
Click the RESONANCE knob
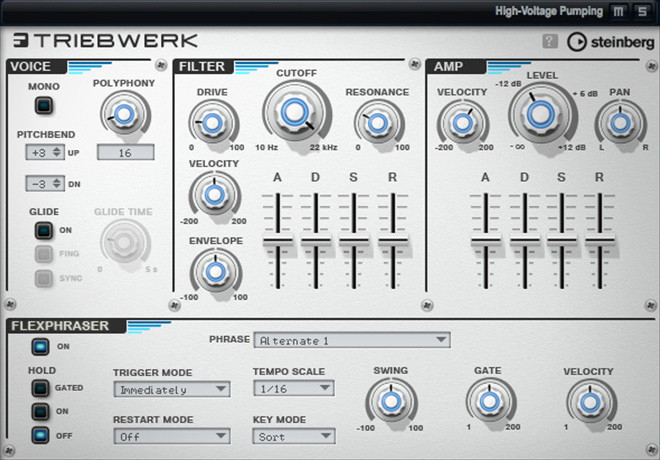pos(378,123)
